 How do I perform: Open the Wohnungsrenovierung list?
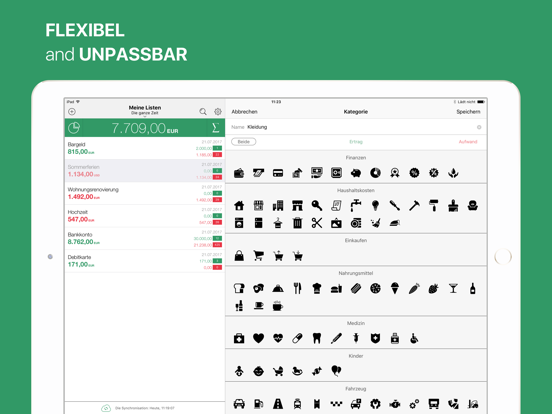[145, 193]
